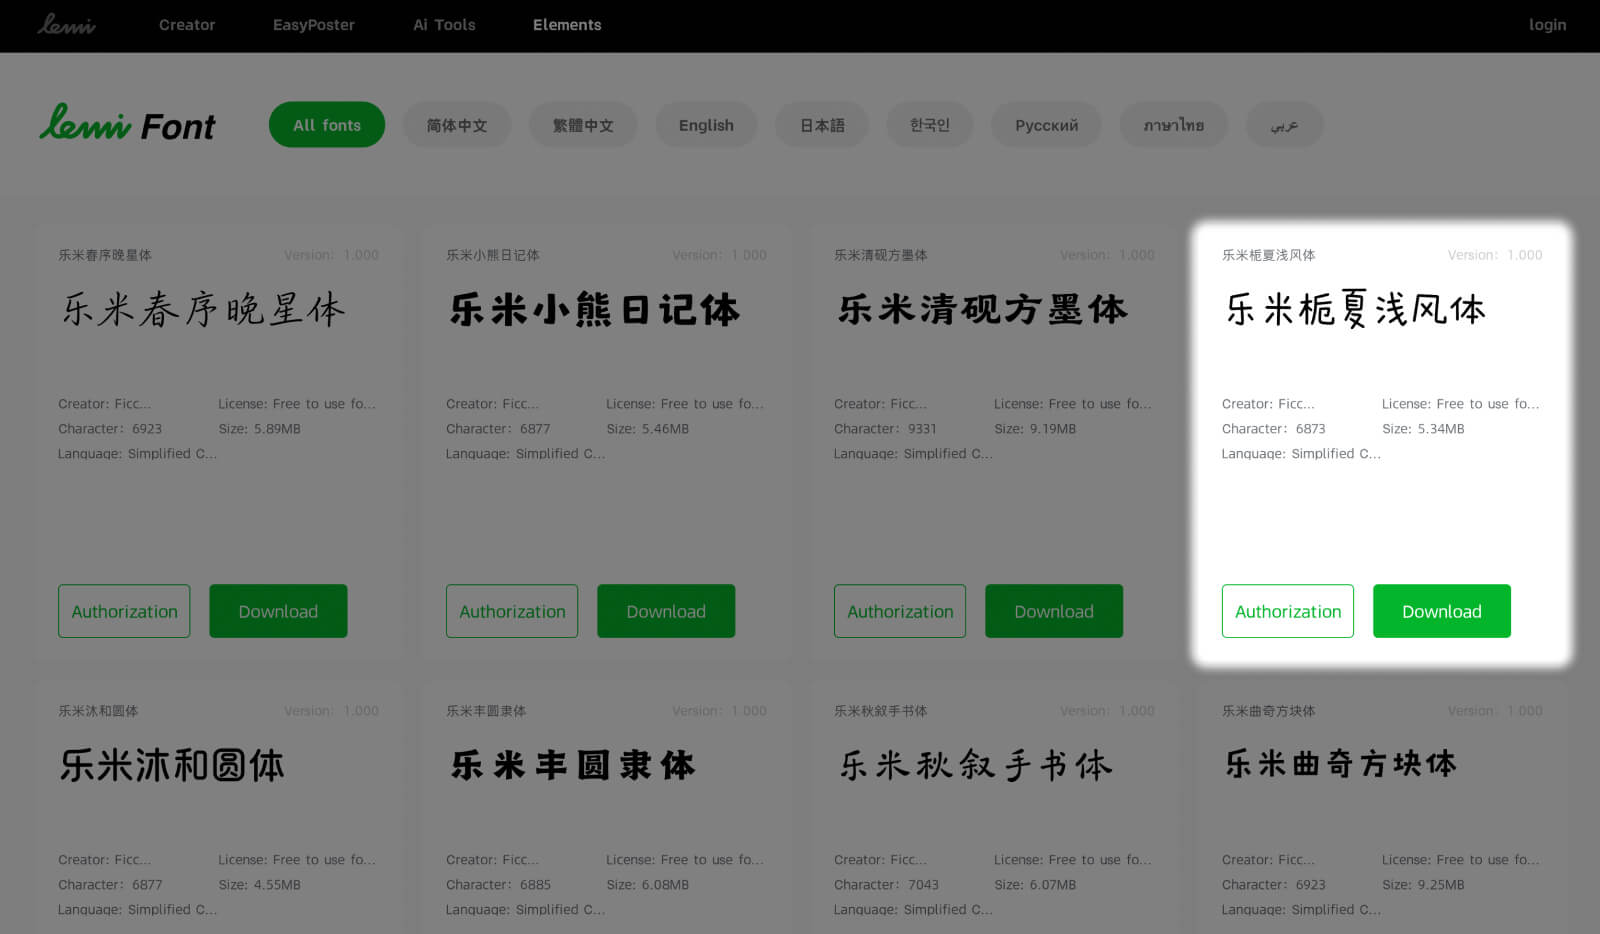Click Creator text in 乐米春序晚星体 card
The width and height of the screenshot is (1600, 934).
pos(105,404)
